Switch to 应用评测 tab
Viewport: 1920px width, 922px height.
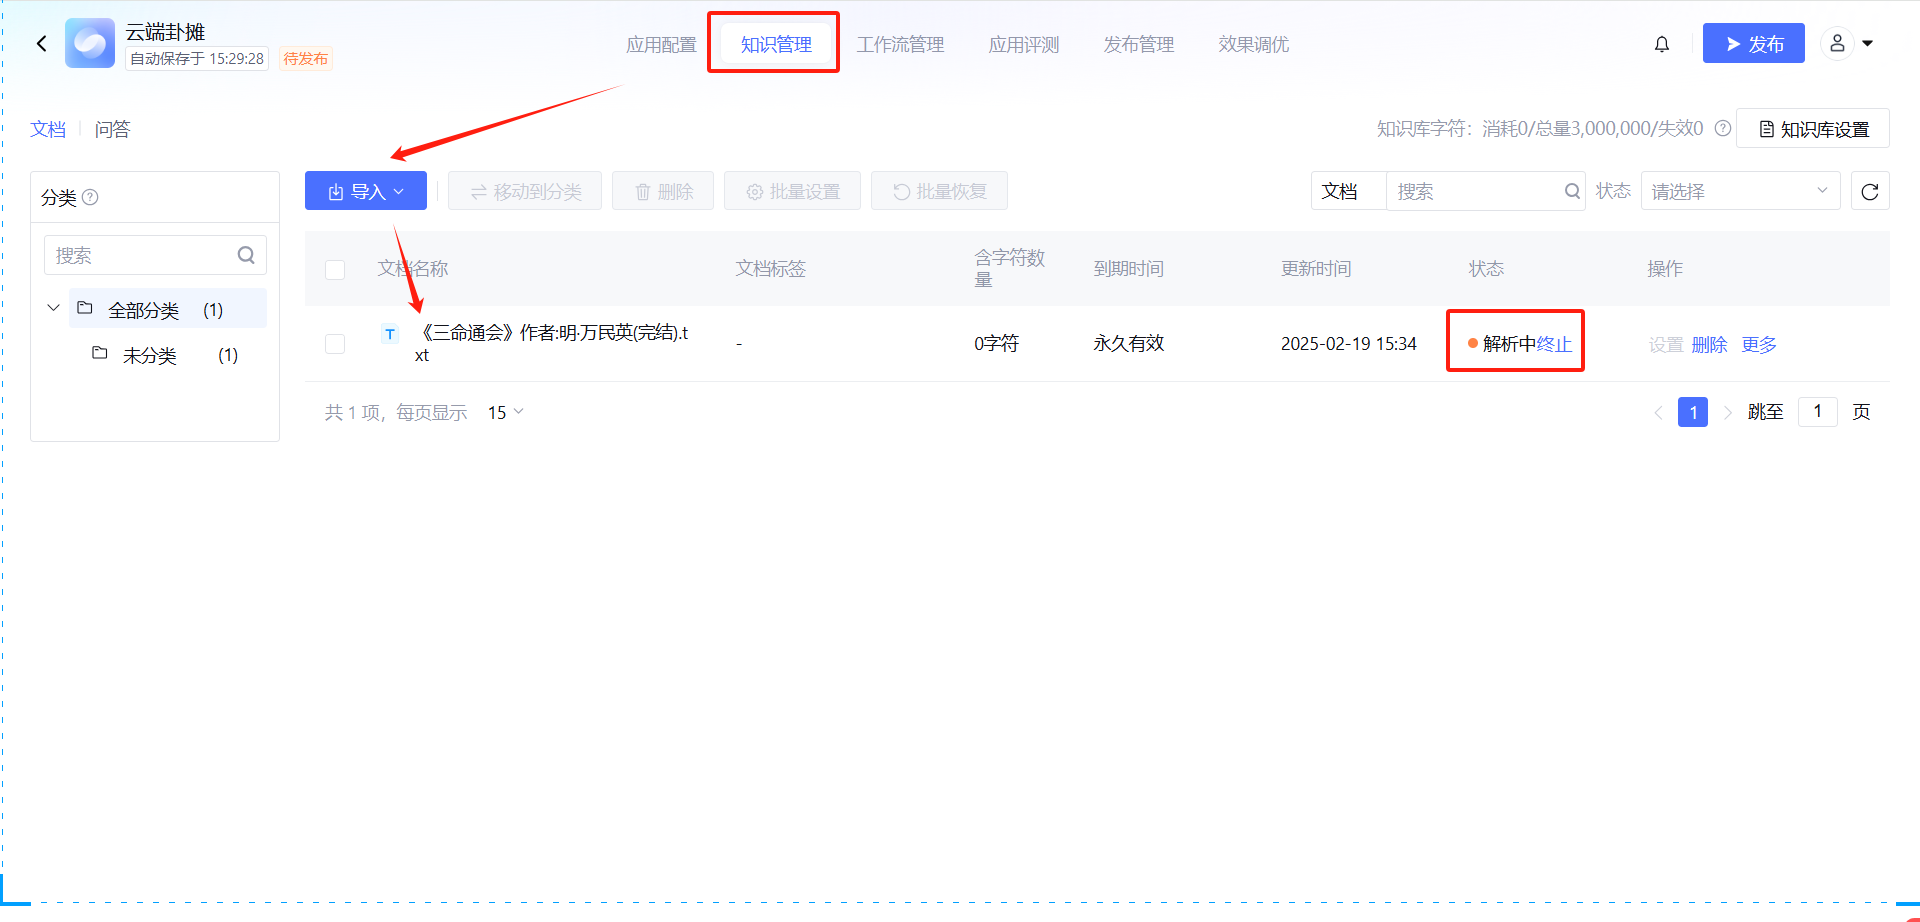(x=1023, y=44)
